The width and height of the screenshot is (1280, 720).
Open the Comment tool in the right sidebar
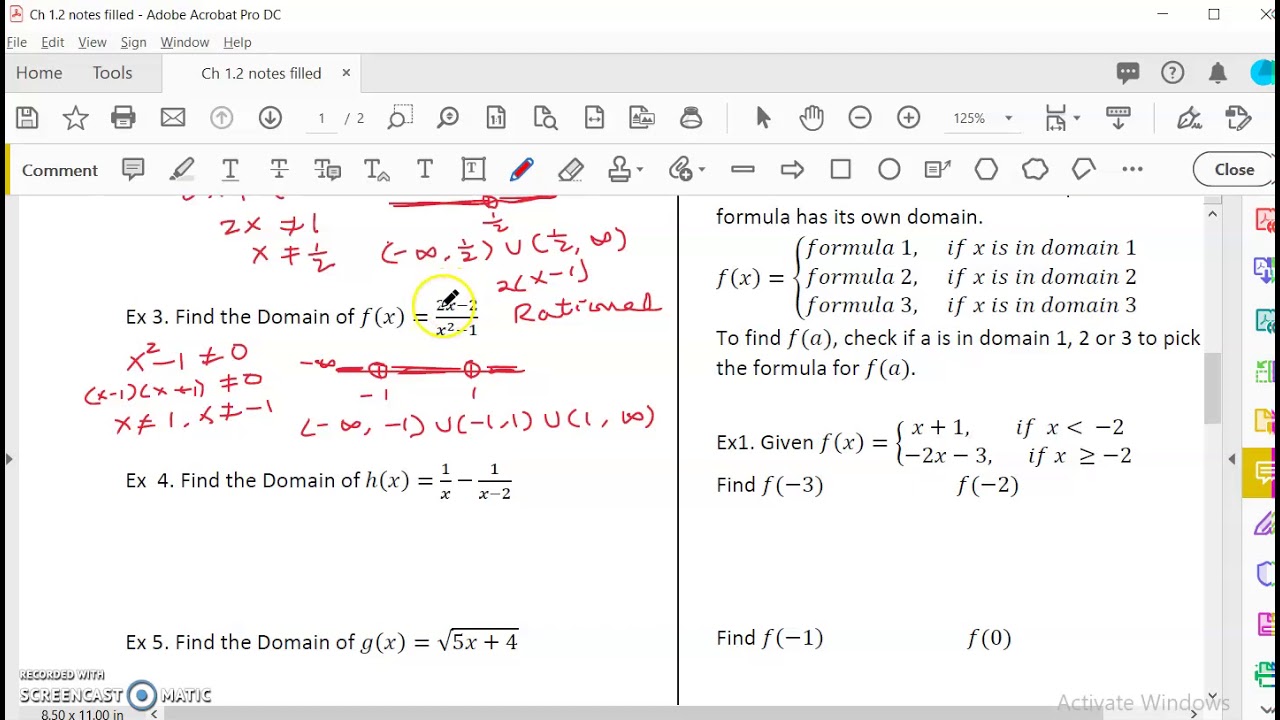[x=1261, y=473]
